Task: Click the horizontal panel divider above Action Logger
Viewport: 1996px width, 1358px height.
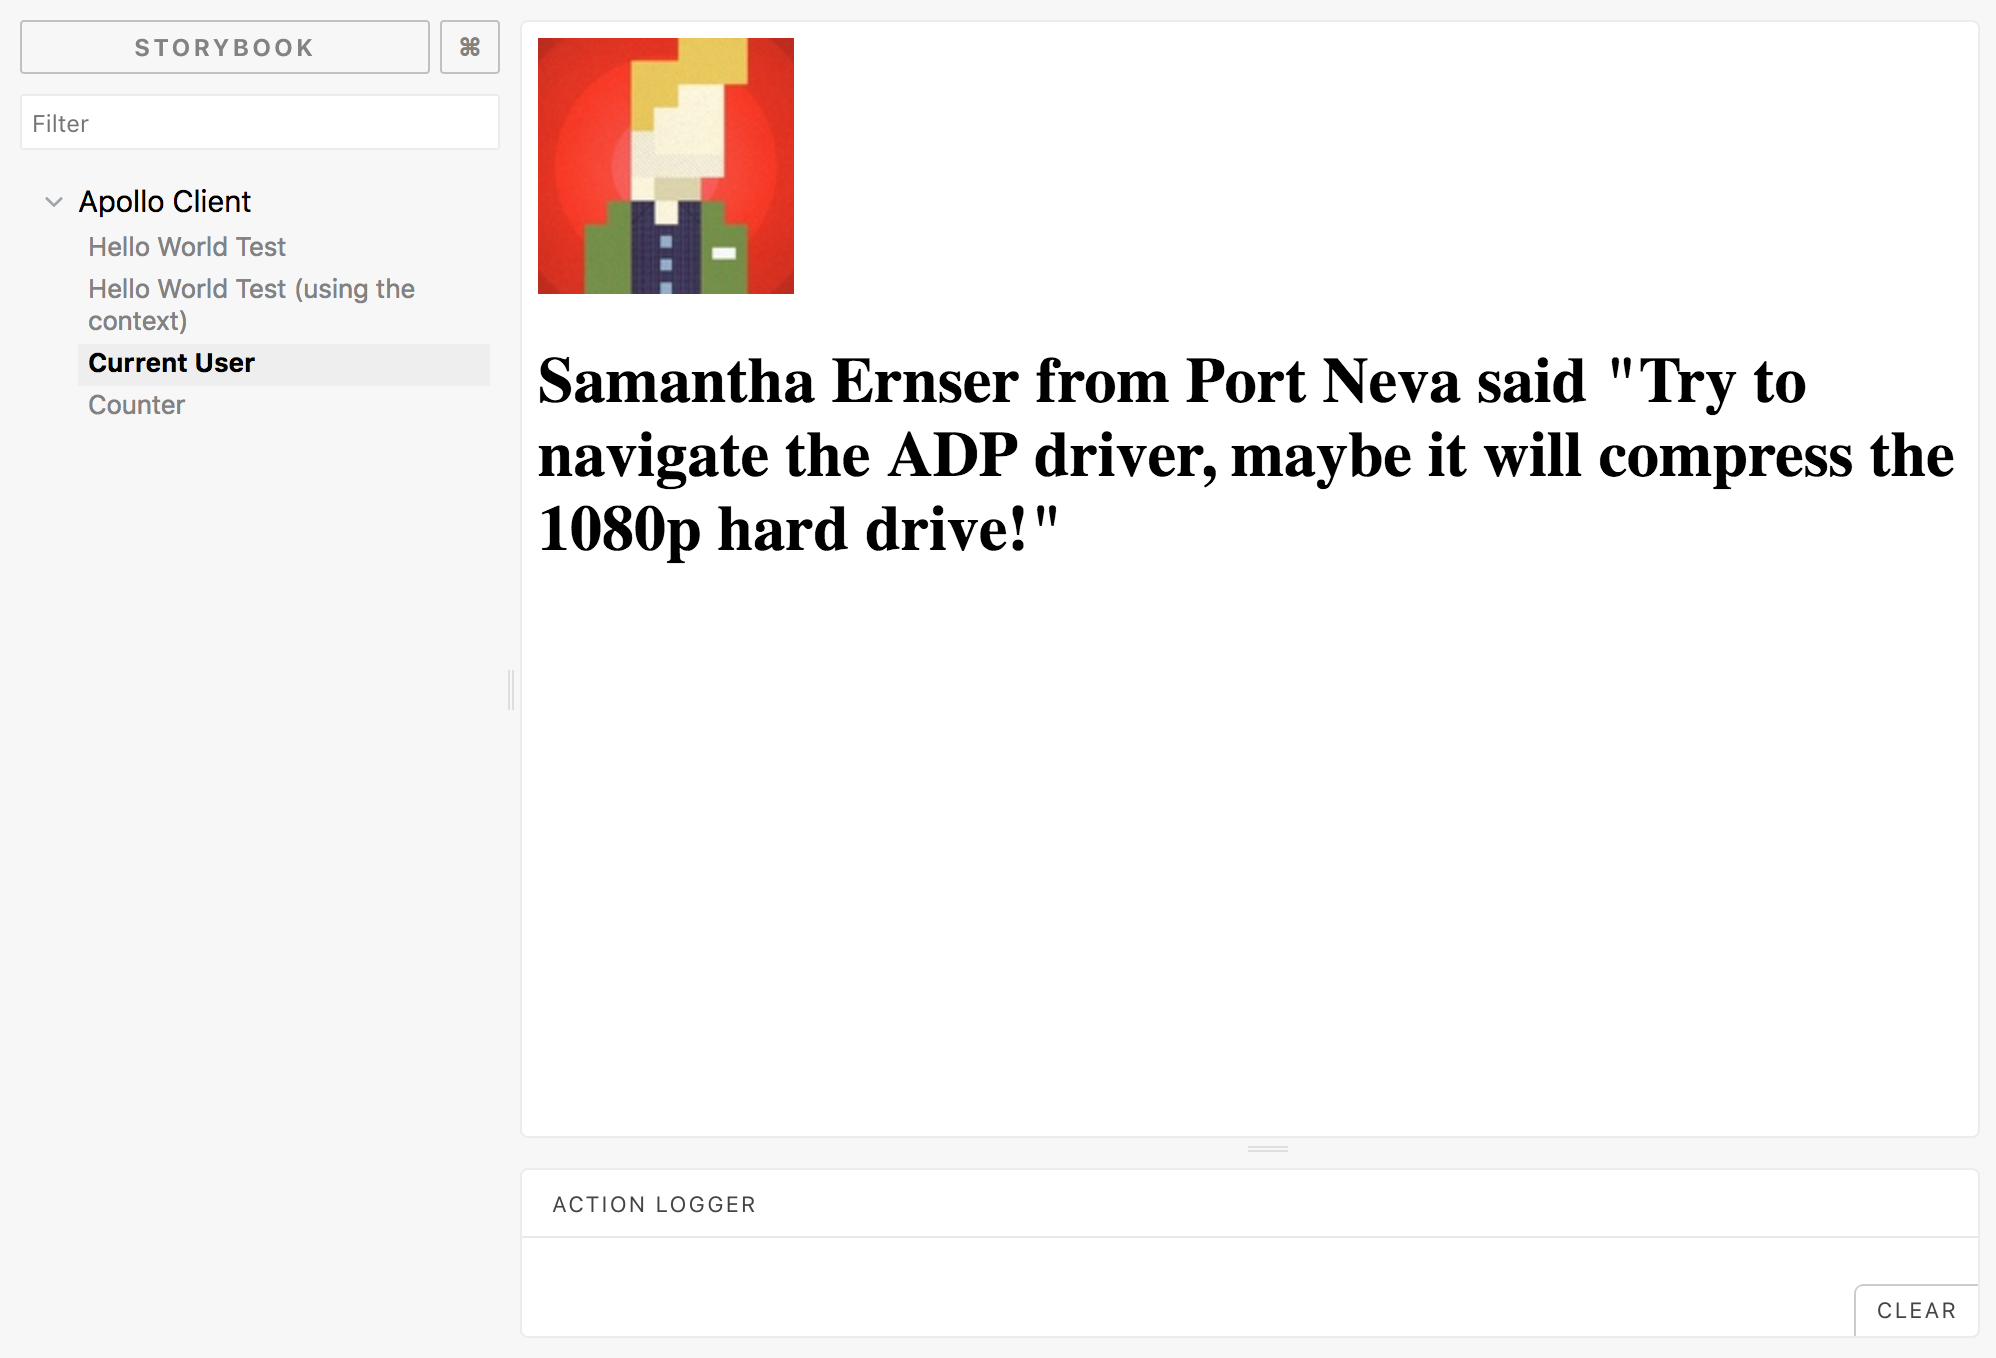Action: tap(1267, 1149)
